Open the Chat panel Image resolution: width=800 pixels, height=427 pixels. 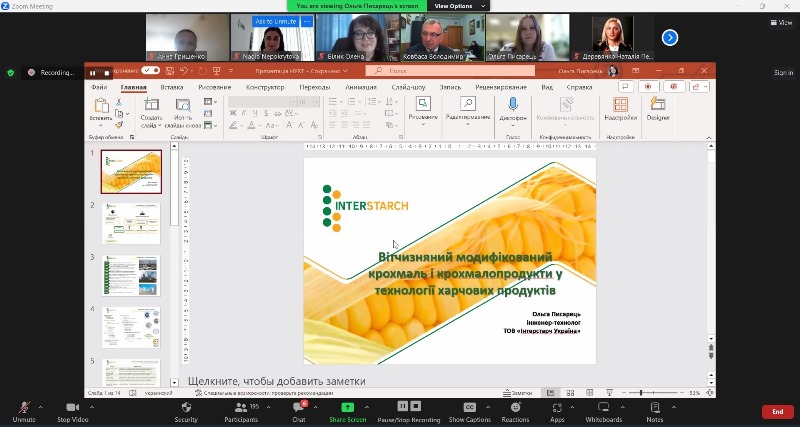click(x=298, y=408)
